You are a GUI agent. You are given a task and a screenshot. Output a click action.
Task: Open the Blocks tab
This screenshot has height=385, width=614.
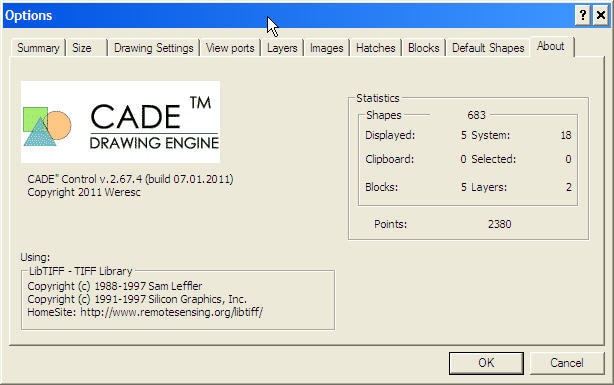tap(423, 48)
